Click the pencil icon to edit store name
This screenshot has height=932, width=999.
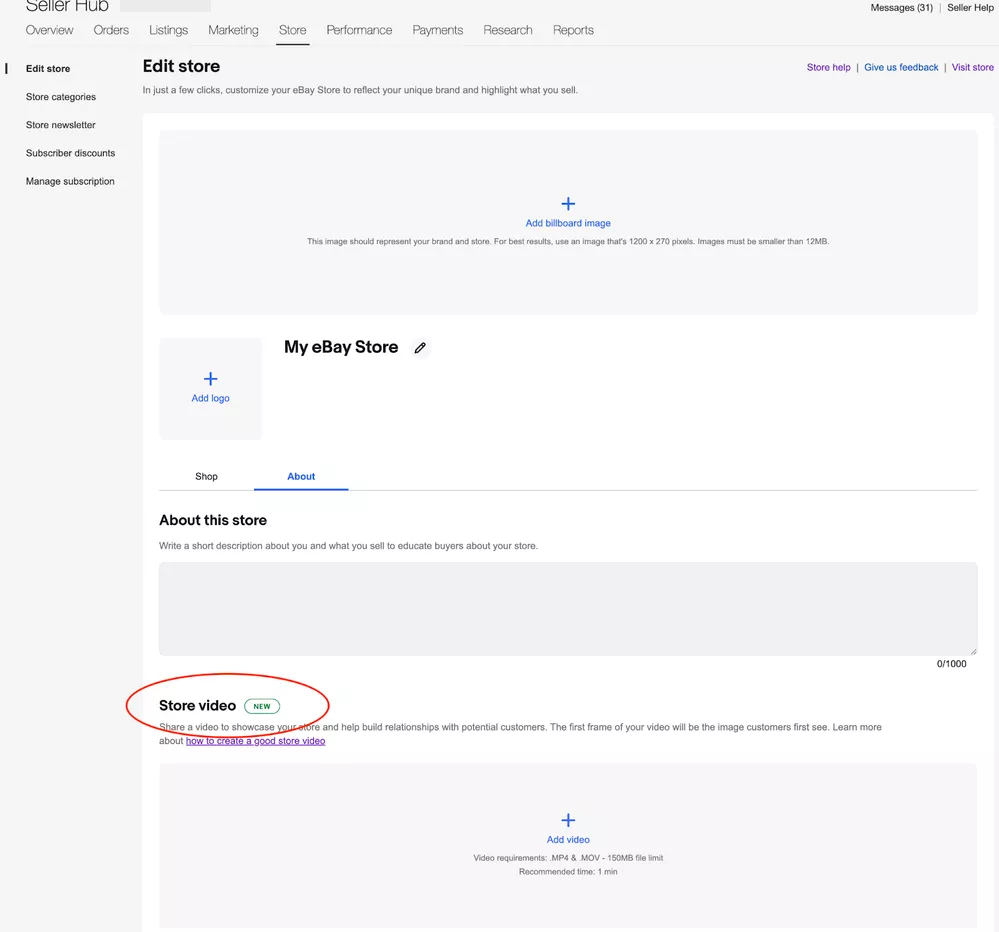(420, 348)
